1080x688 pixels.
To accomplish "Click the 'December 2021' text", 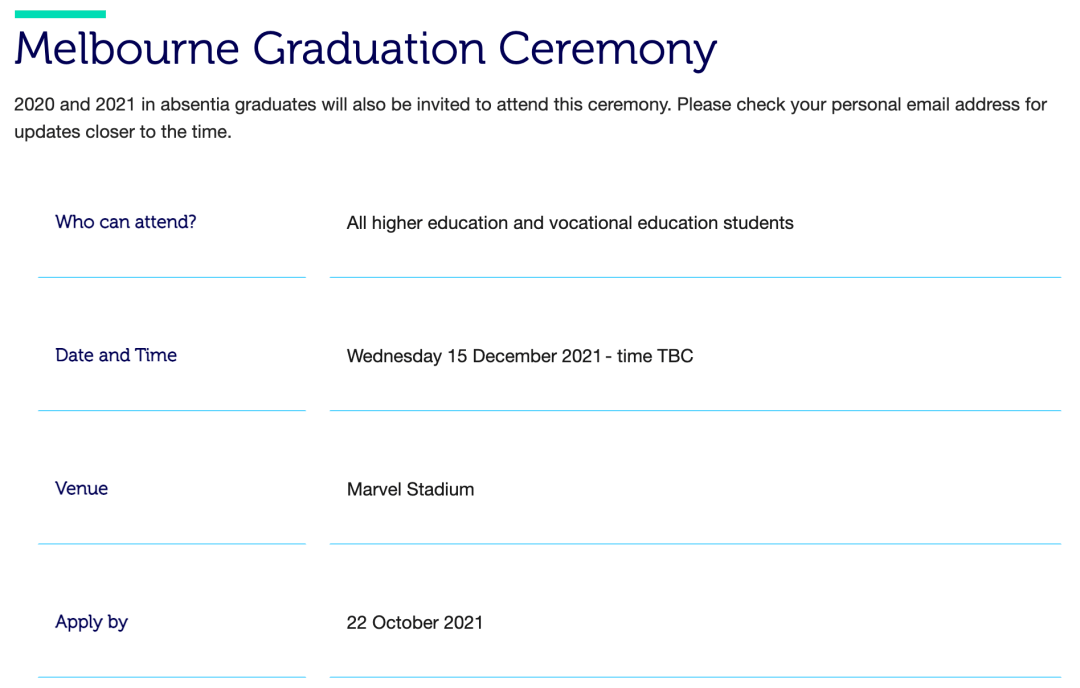I will (537, 356).
